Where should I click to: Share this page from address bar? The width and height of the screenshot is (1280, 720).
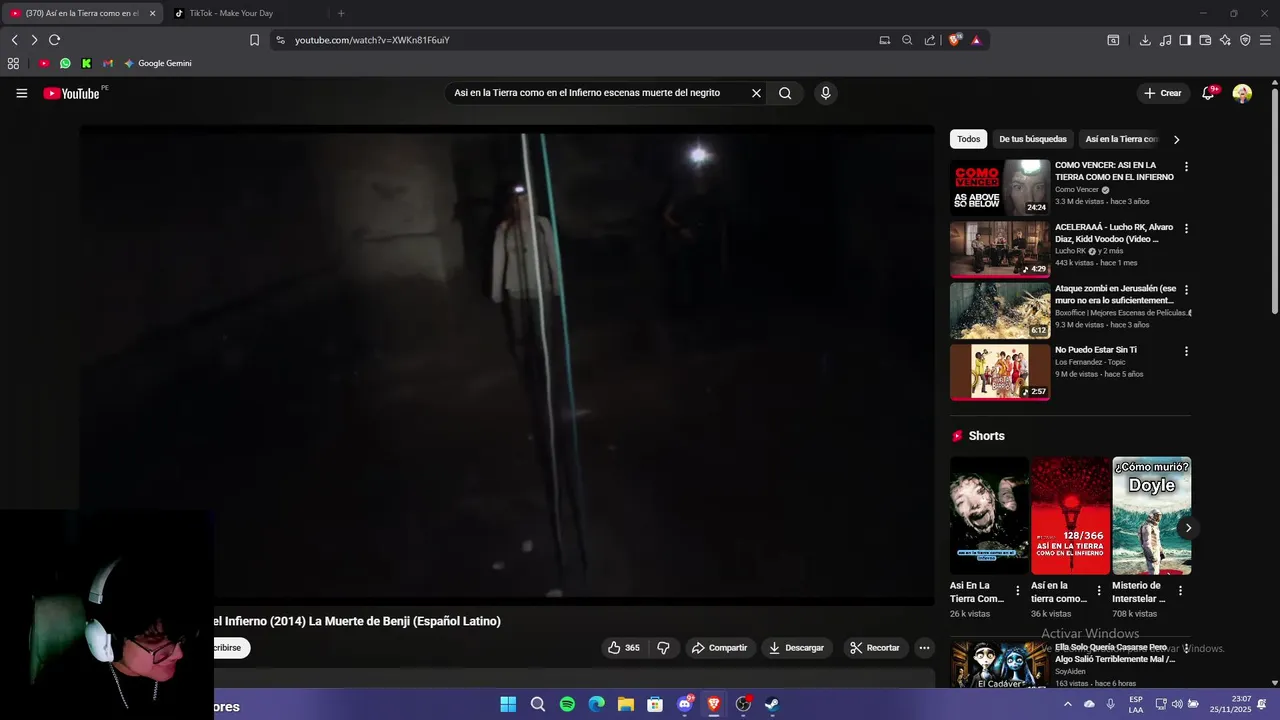(x=930, y=40)
